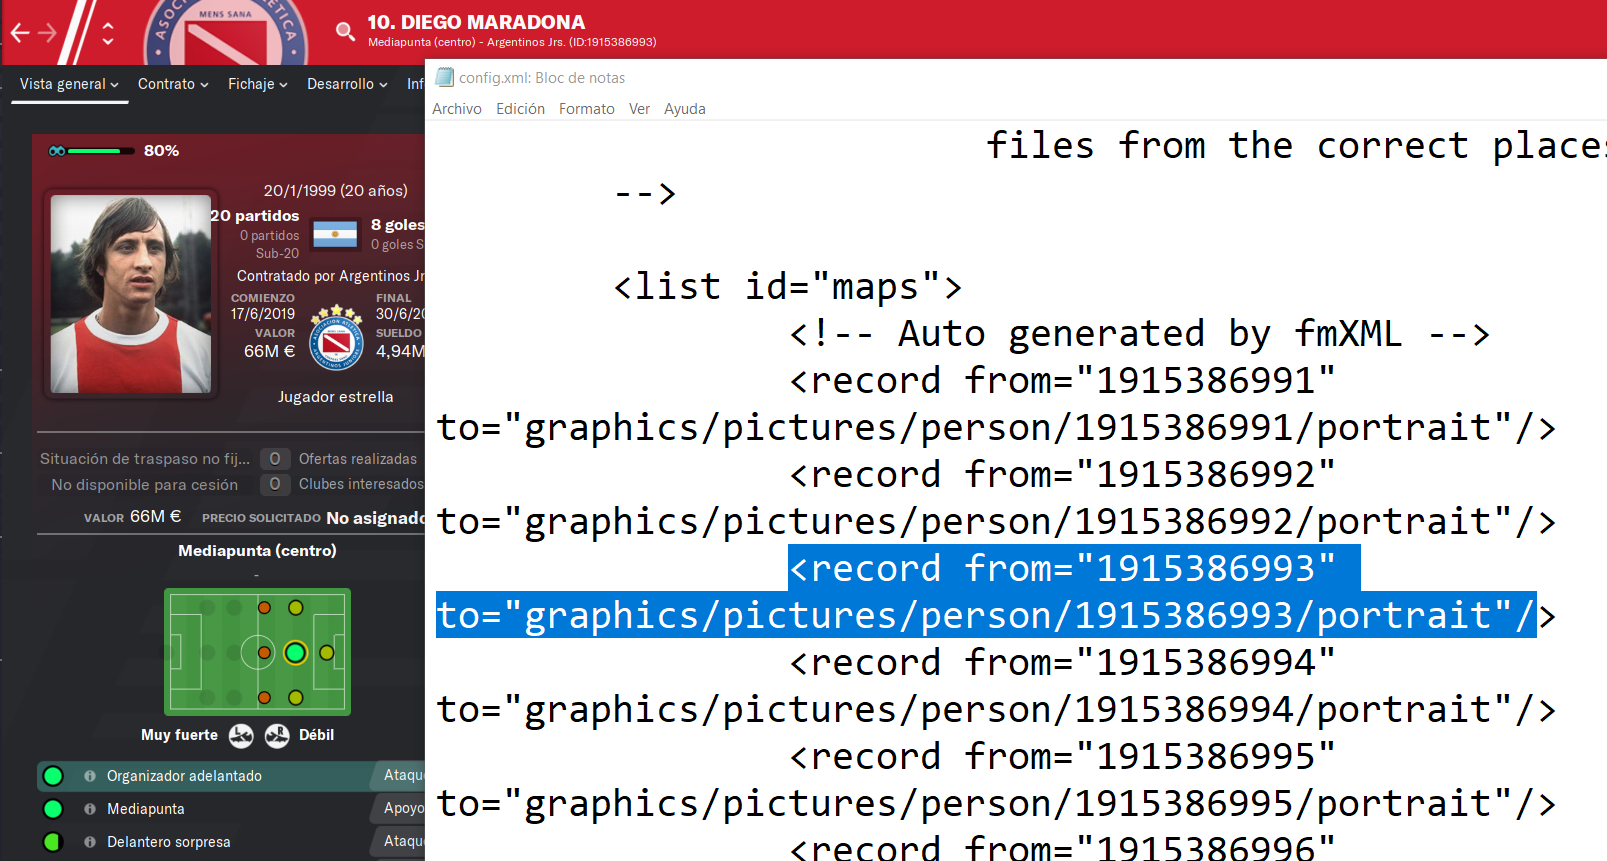
Task: Open the up/down history chevrons
Action: tap(108, 33)
